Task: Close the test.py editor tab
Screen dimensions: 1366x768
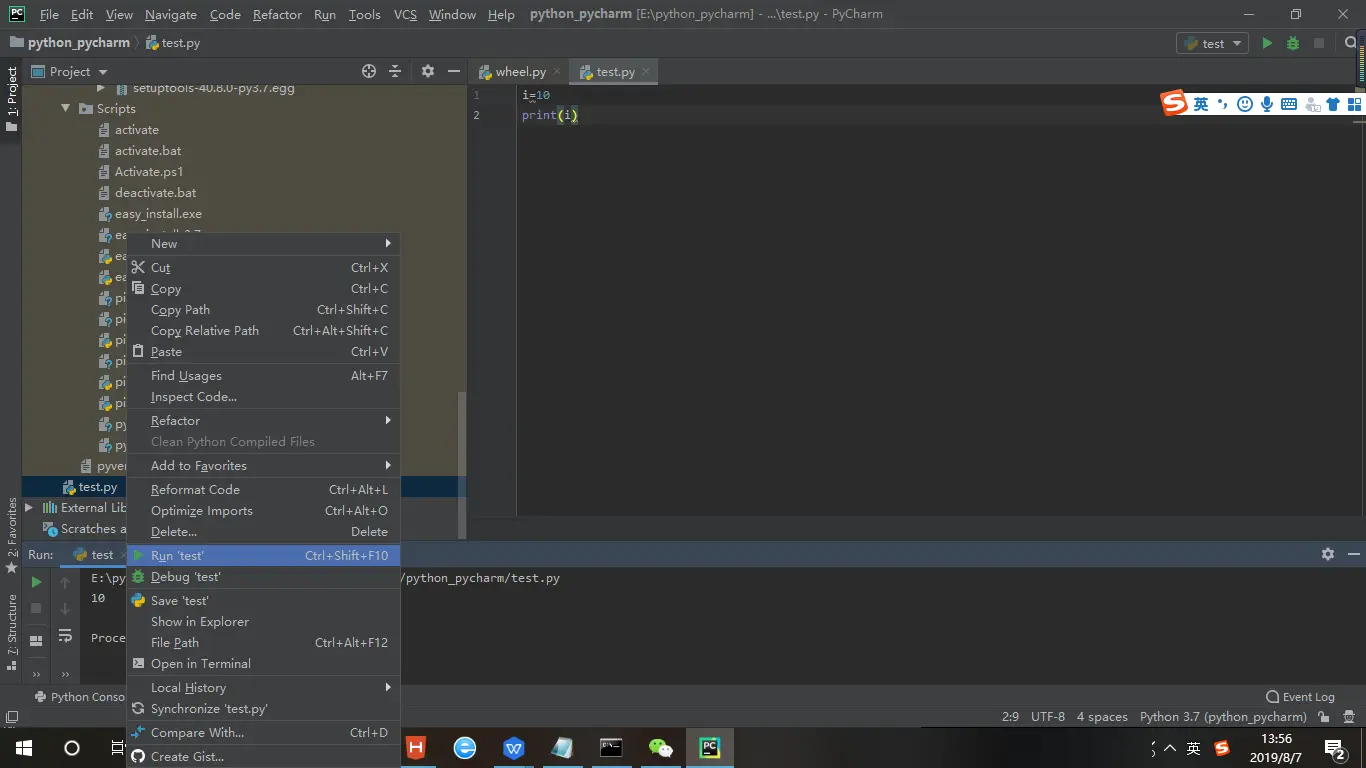Action: click(x=646, y=71)
